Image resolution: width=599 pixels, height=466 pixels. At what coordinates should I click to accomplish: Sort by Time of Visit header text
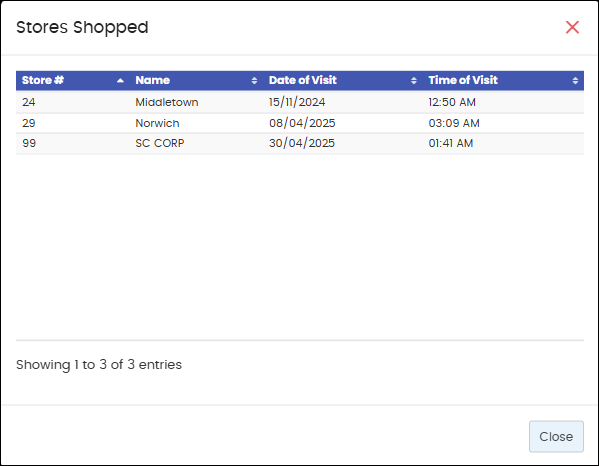[463, 80]
